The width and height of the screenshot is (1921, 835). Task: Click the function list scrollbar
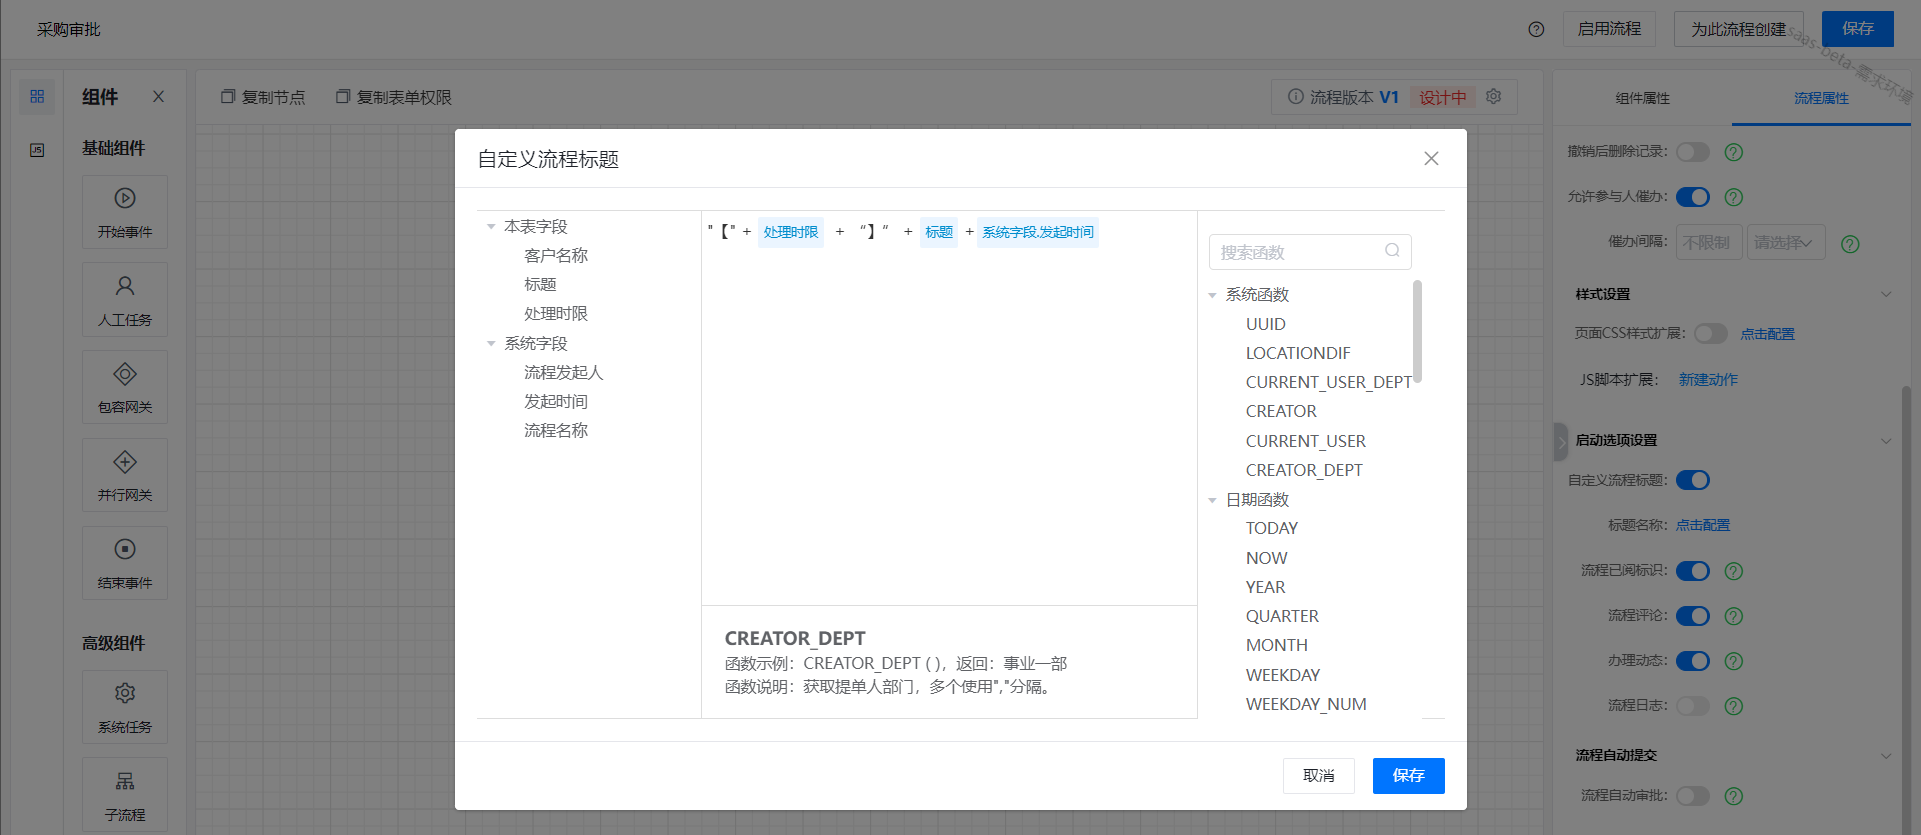tap(1417, 330)
